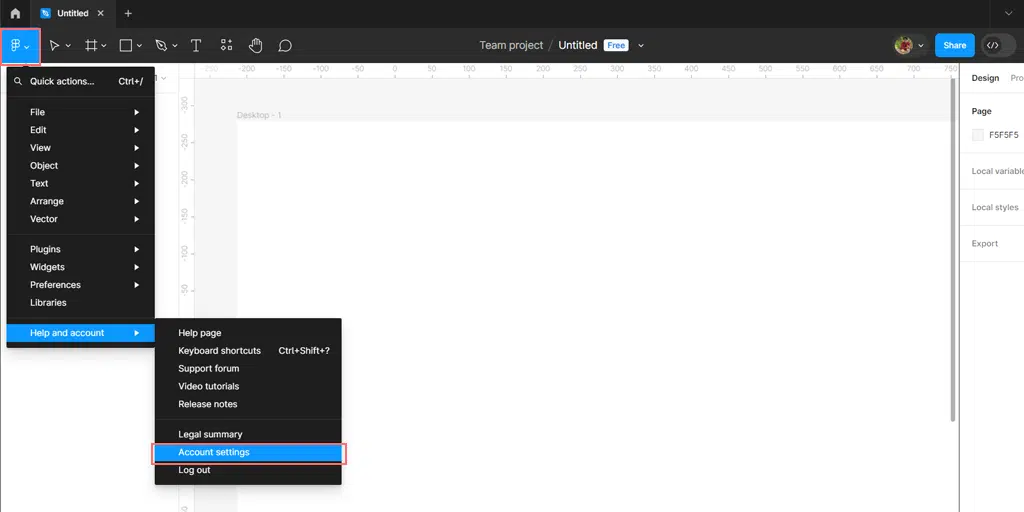The image size is (1024, 512).
Task: Open Legal summary entry
Action: pos(248,434)
